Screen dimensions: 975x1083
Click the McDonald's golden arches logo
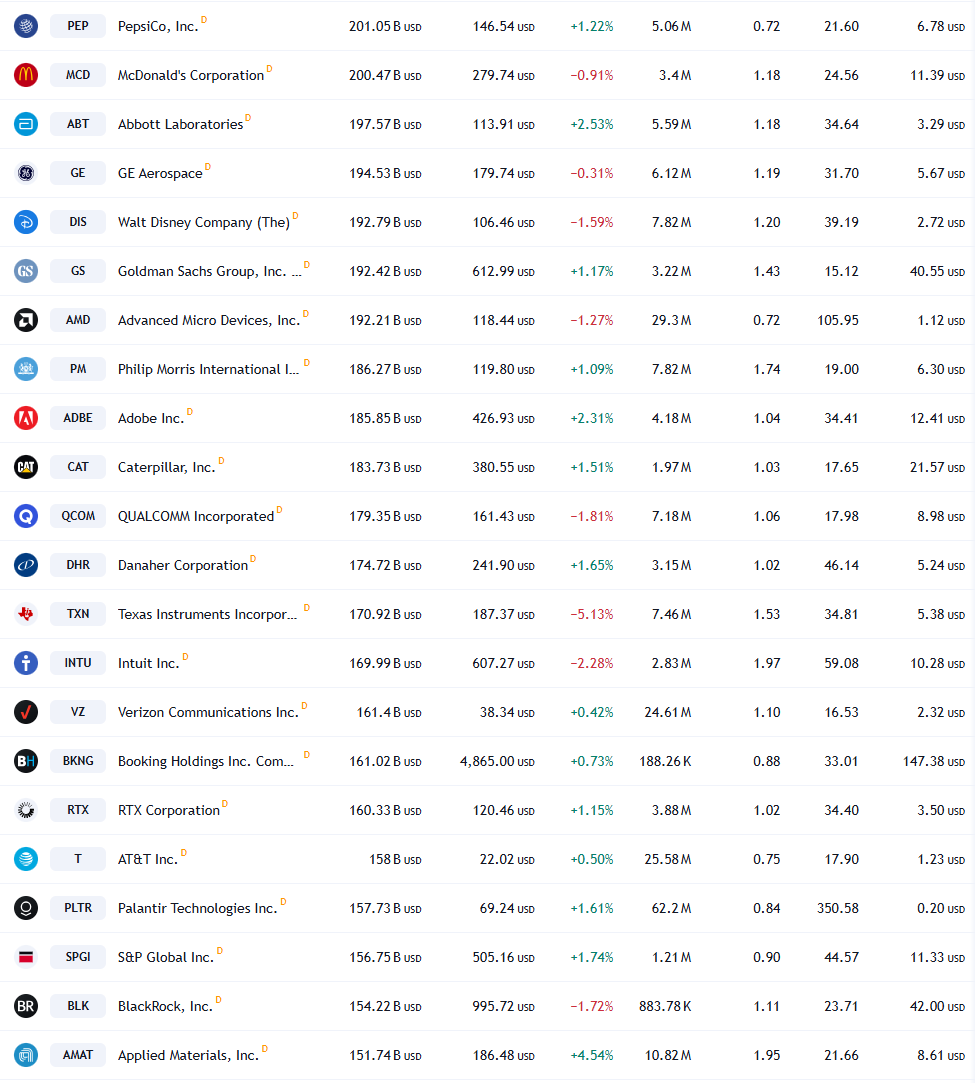26,75
